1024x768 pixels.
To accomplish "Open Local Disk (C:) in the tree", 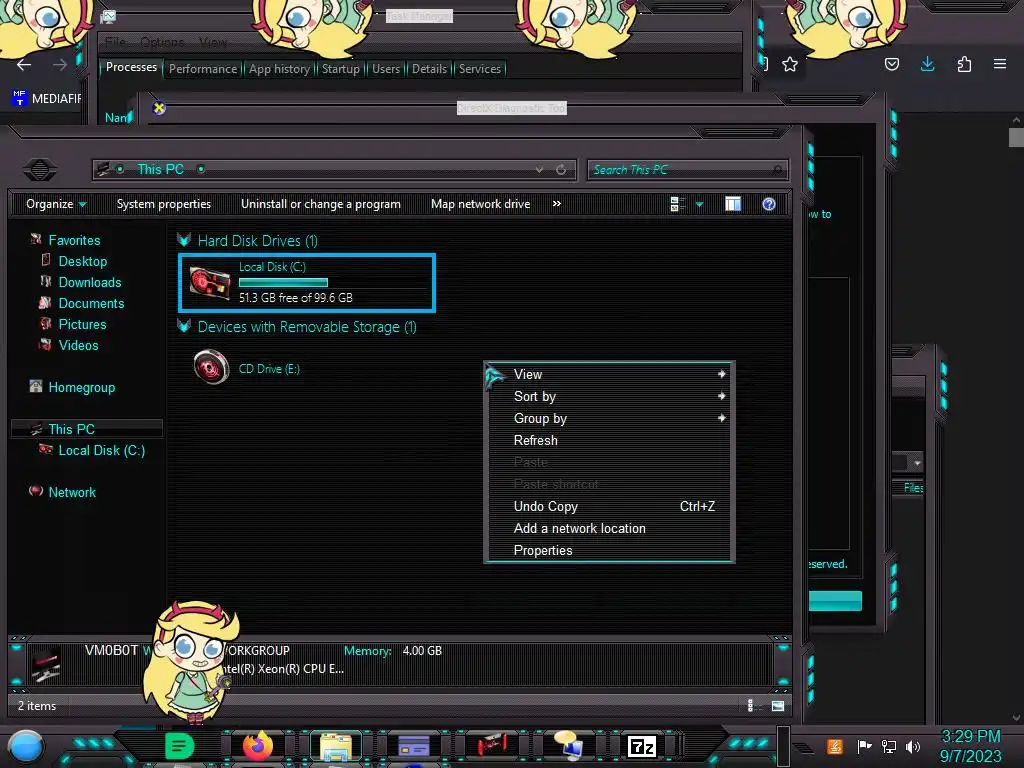I will coord(102,450).
